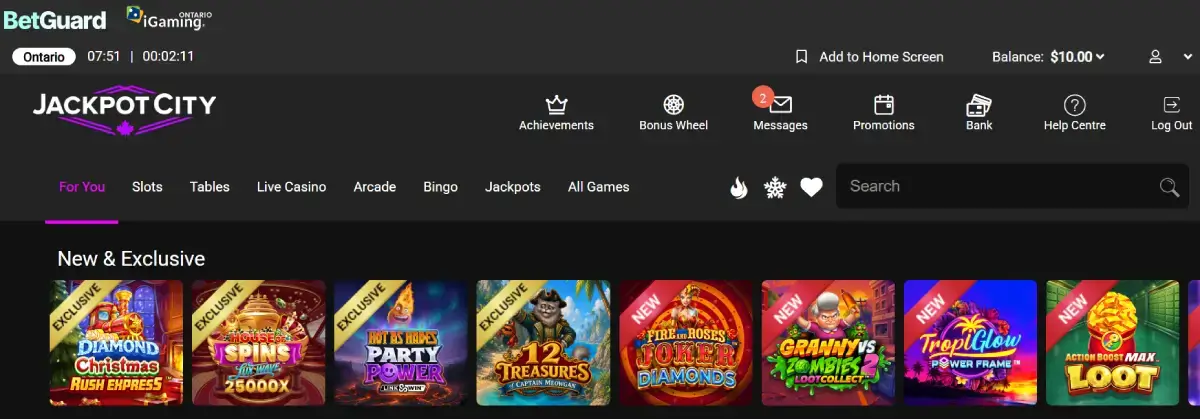Click the search magnifier icon
Image resolution: width=1200 pixels, height=419 pixels.
click(1169, 187)
